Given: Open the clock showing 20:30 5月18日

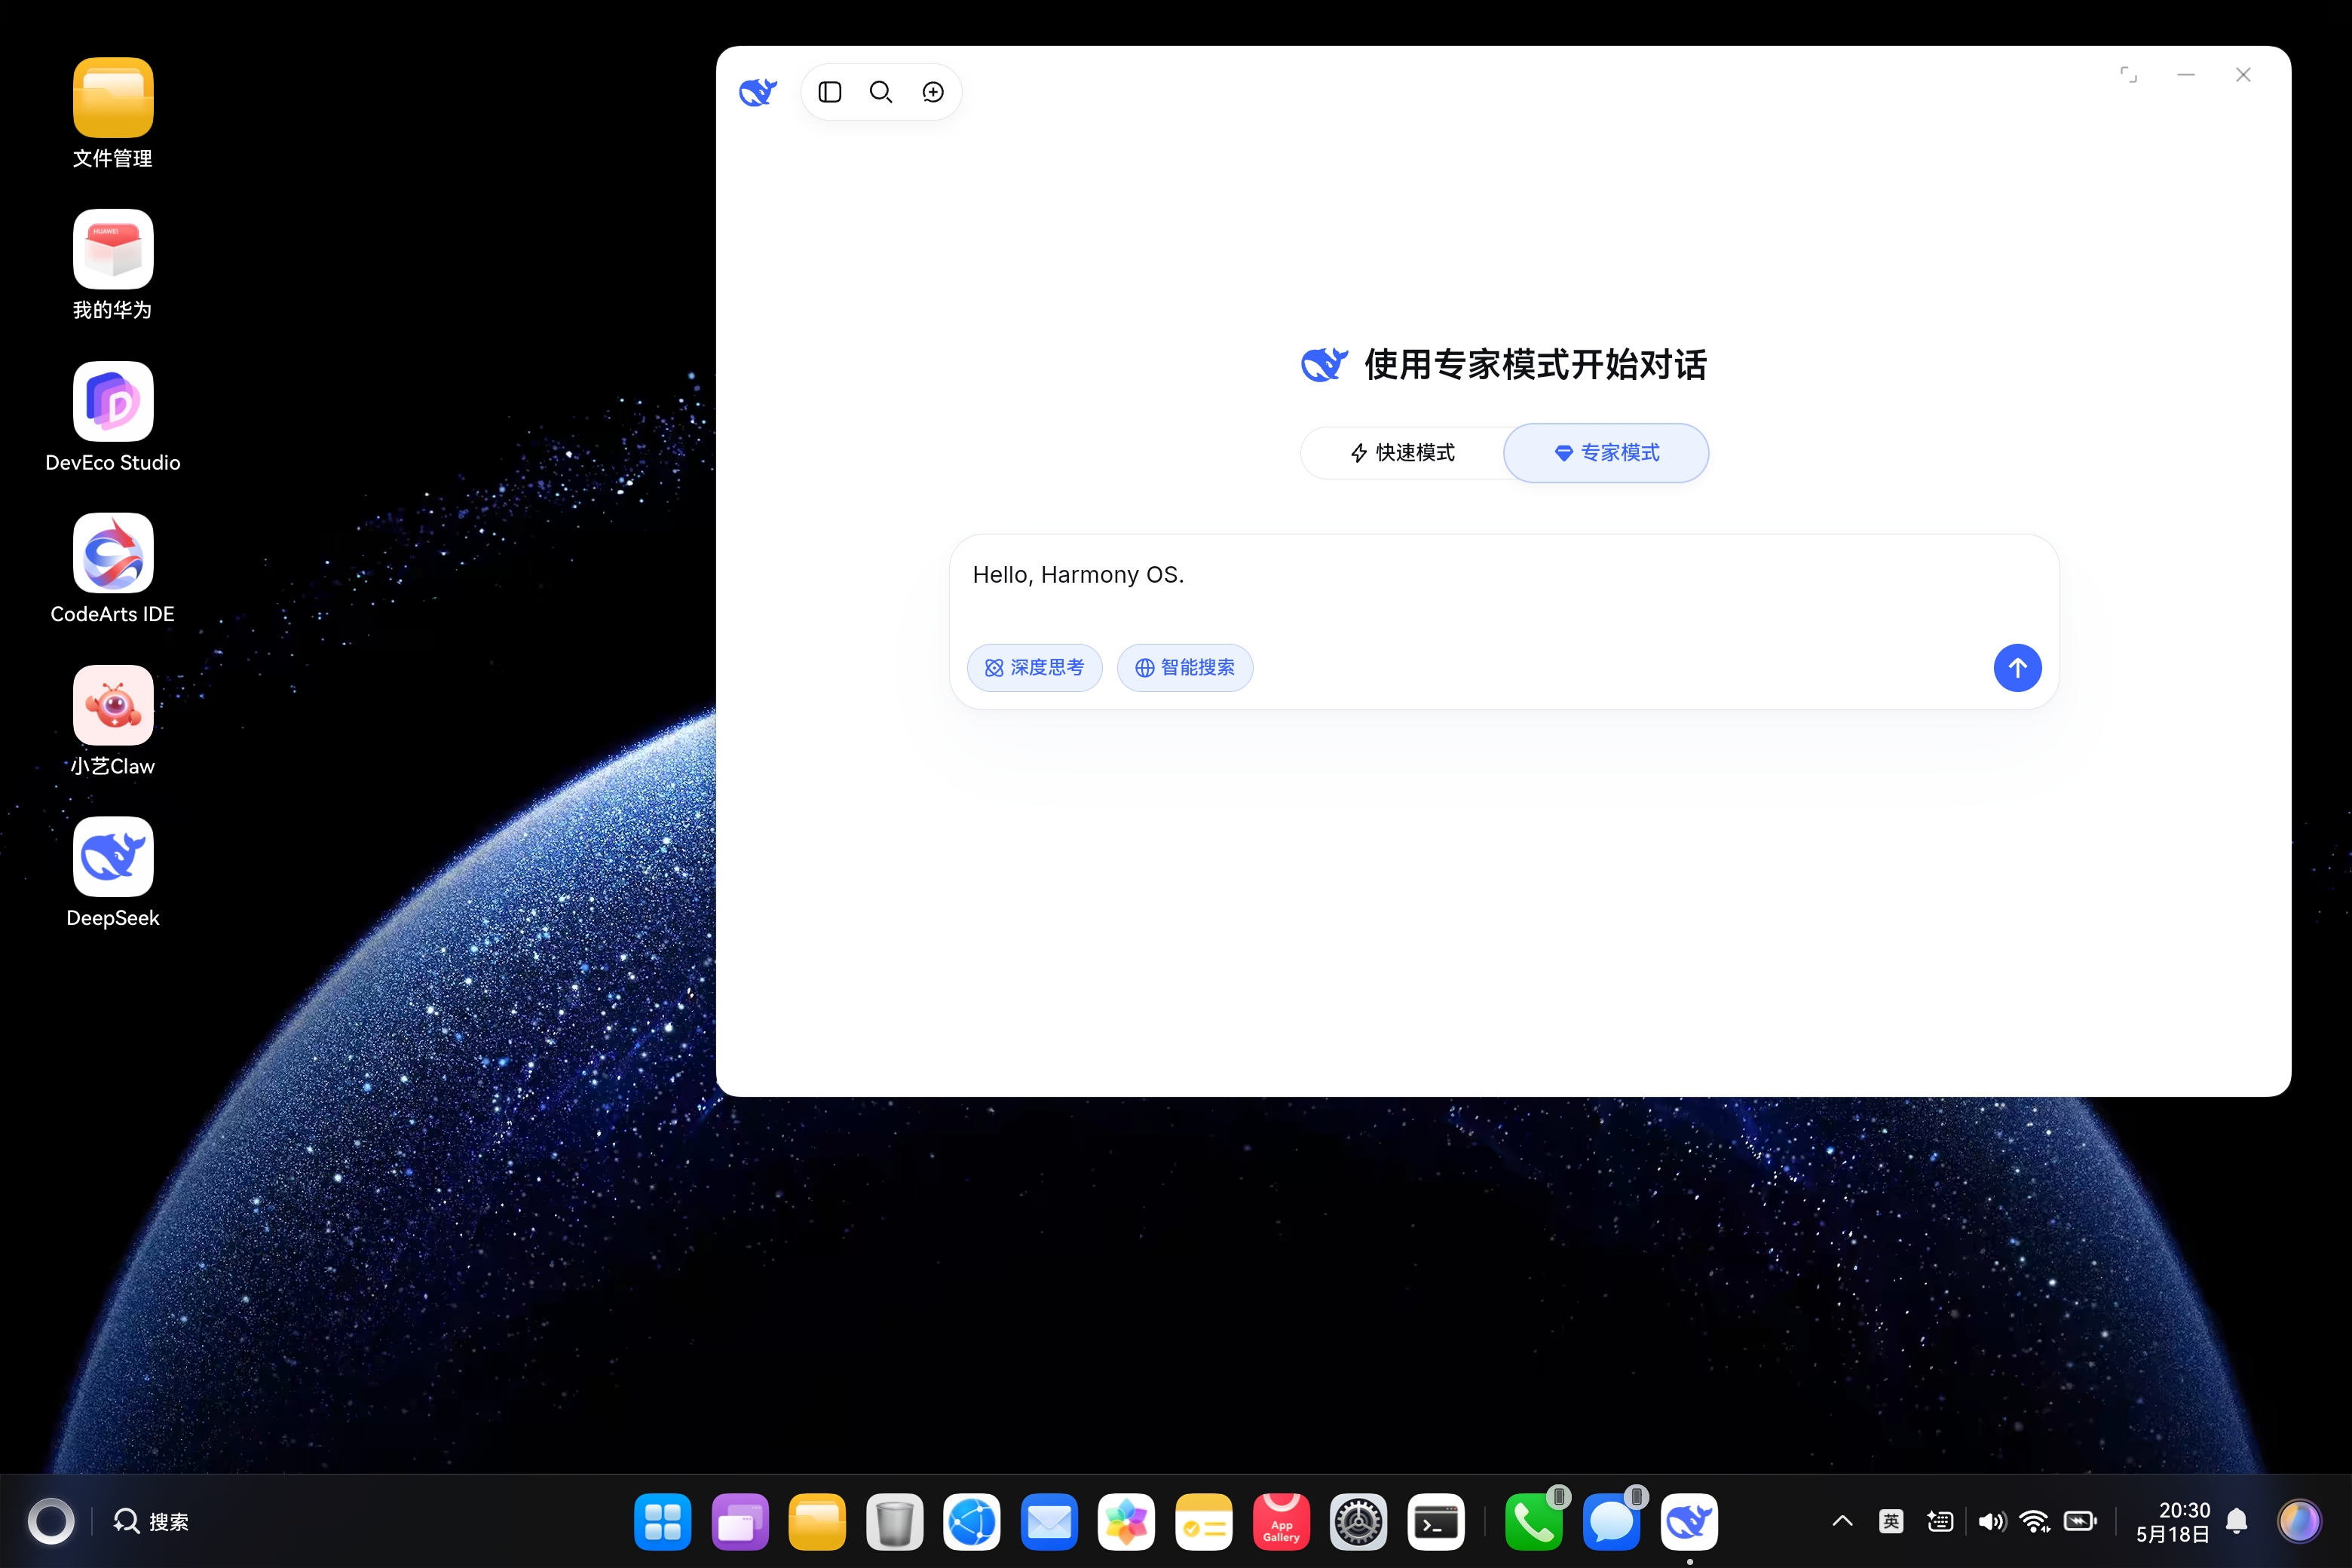Looking at the screenshot, I should (2172, 1522).
